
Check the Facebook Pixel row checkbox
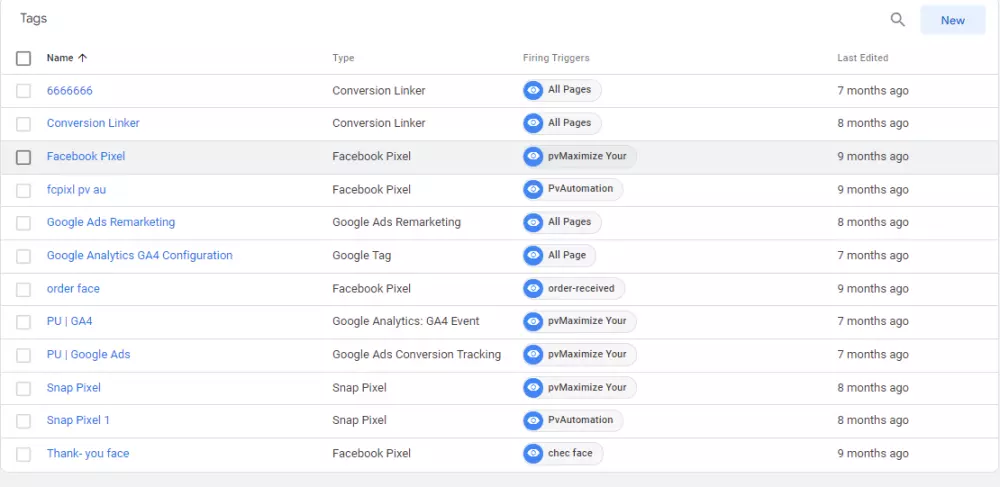[x=24, y=157]
